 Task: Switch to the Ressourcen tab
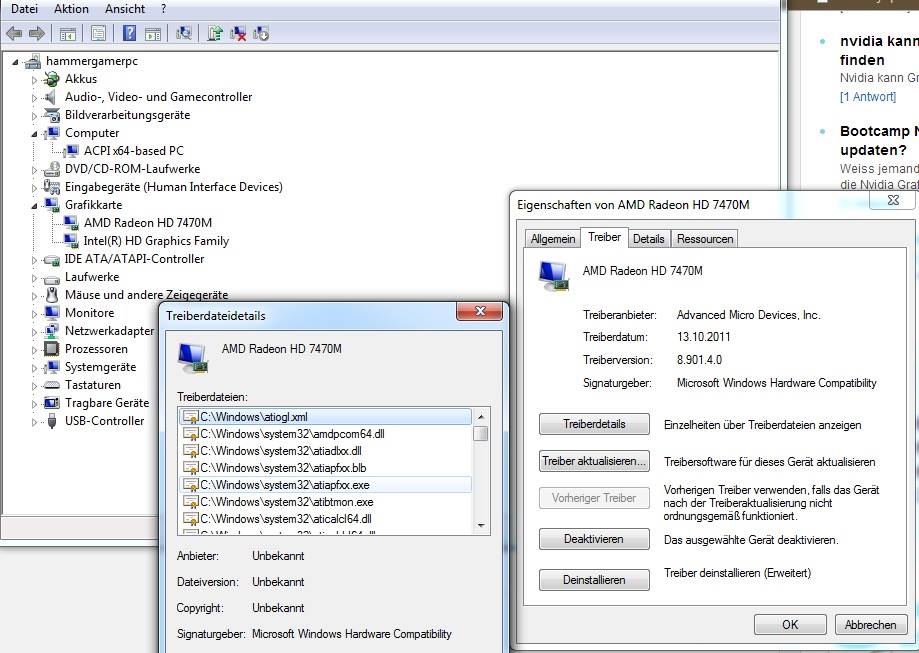click(x=704, y=239)
